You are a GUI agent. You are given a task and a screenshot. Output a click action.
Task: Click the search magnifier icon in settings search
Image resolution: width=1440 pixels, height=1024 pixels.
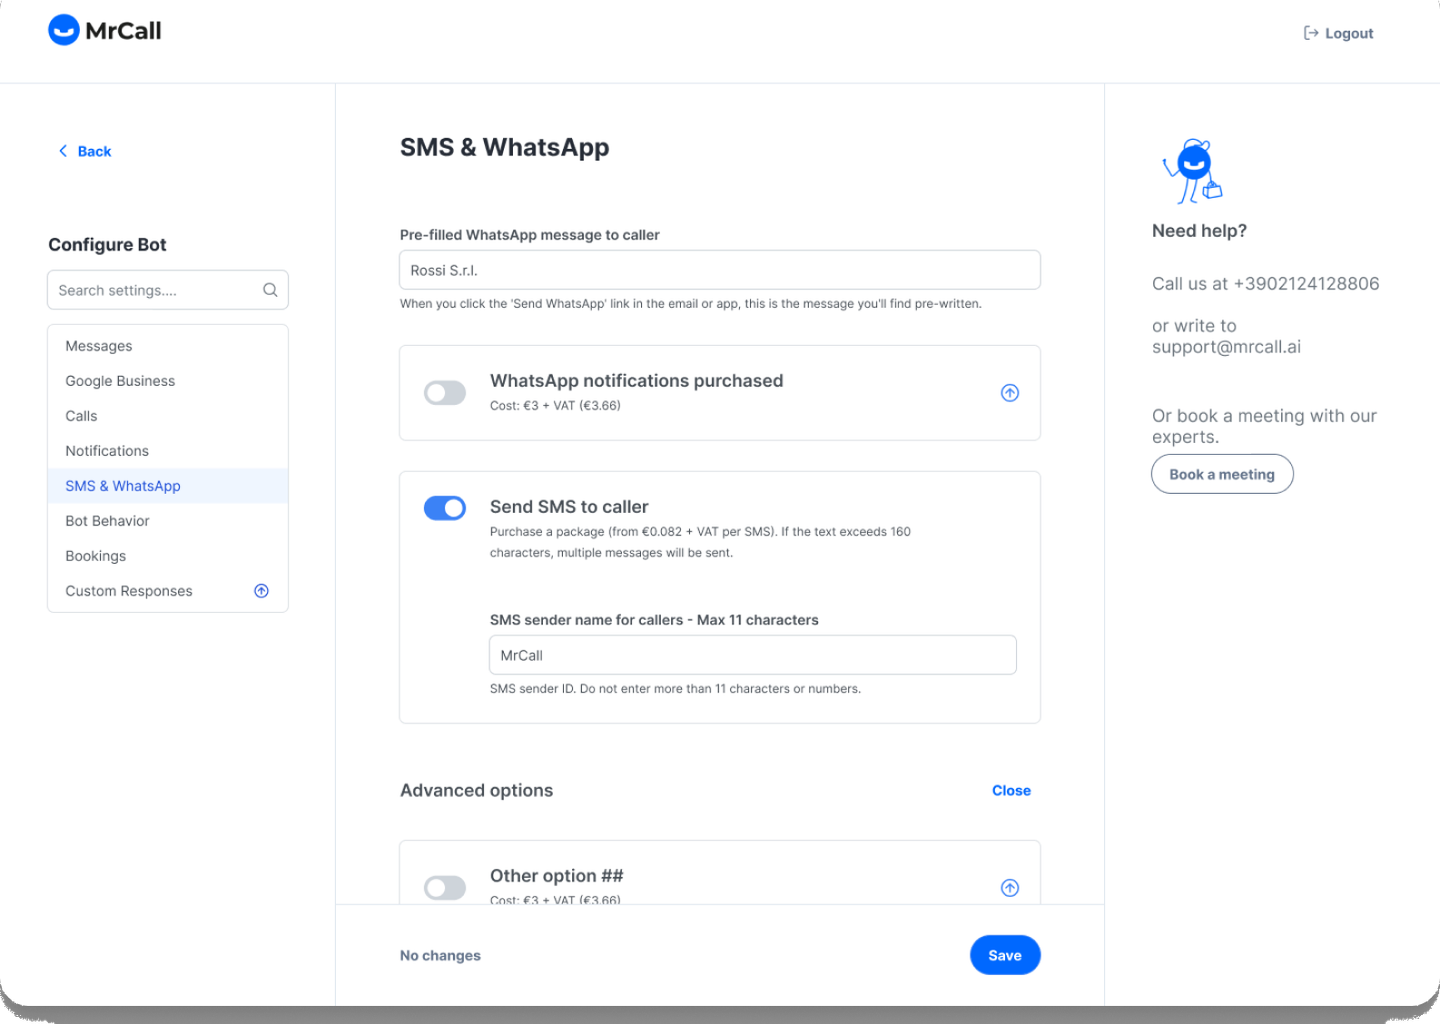[x=270, y=290]
